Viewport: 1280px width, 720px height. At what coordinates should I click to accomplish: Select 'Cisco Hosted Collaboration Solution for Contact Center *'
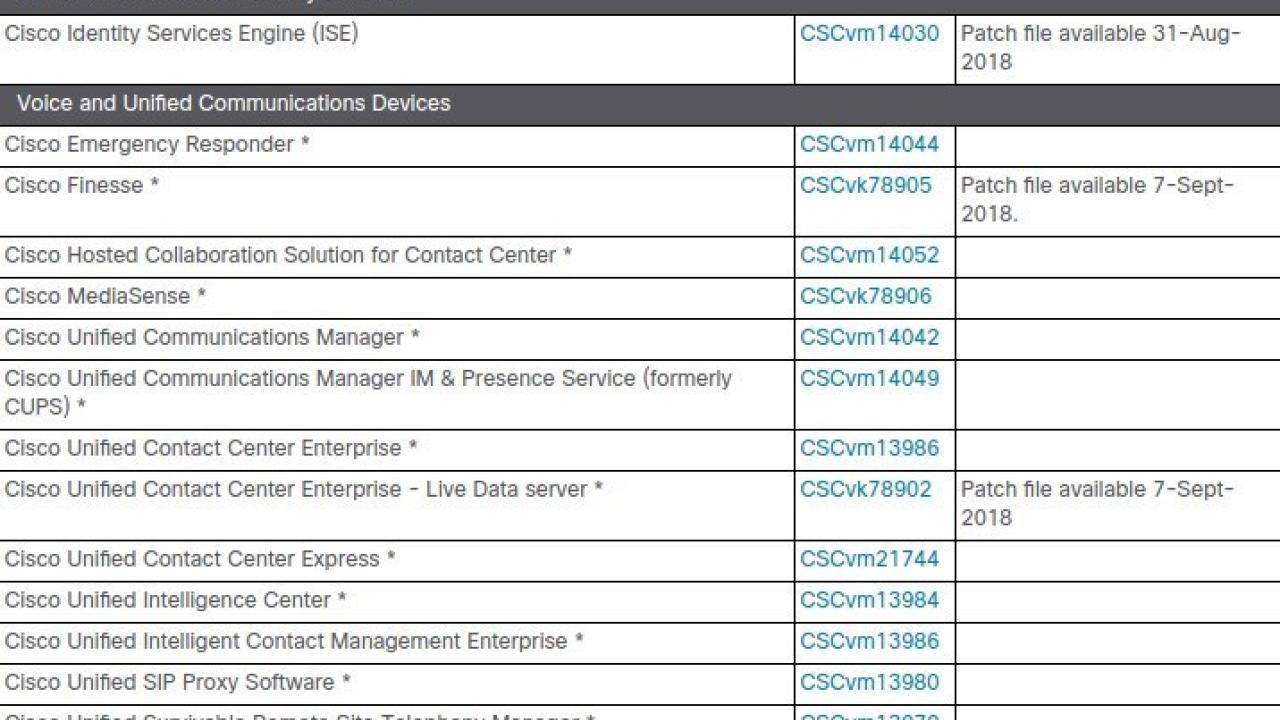coord(288,255)
